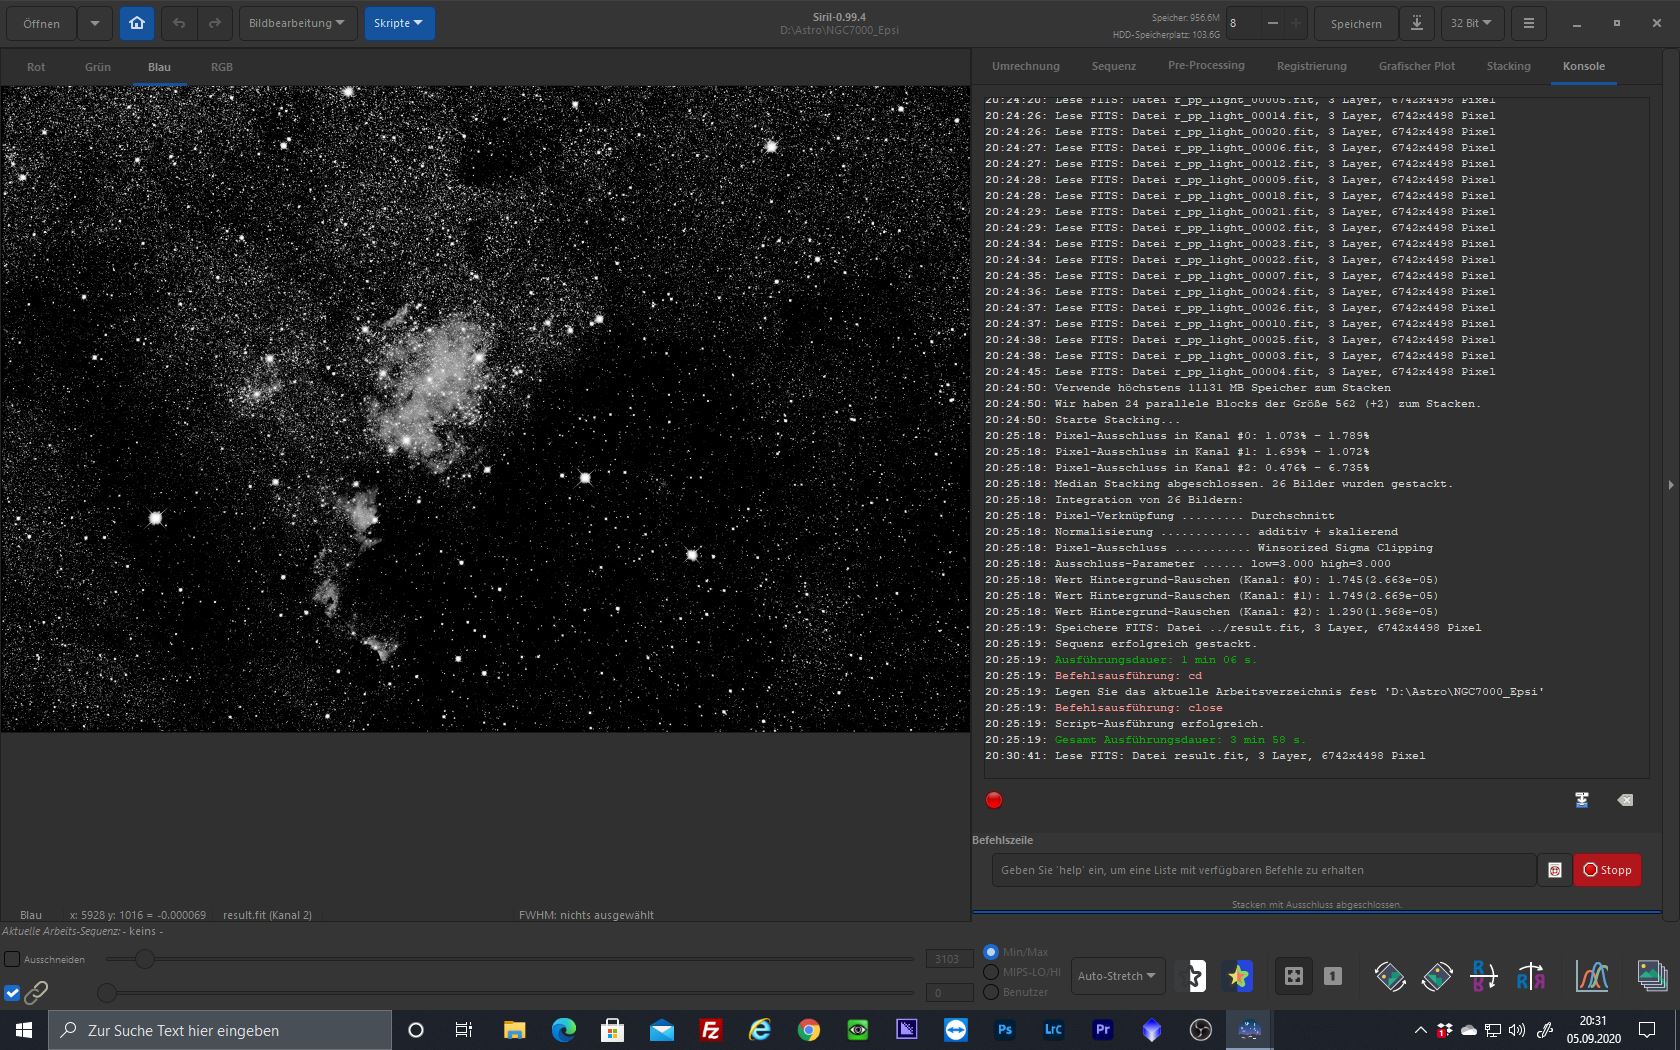Open FileZilla from the taskbar

[x=711, y=1030]
